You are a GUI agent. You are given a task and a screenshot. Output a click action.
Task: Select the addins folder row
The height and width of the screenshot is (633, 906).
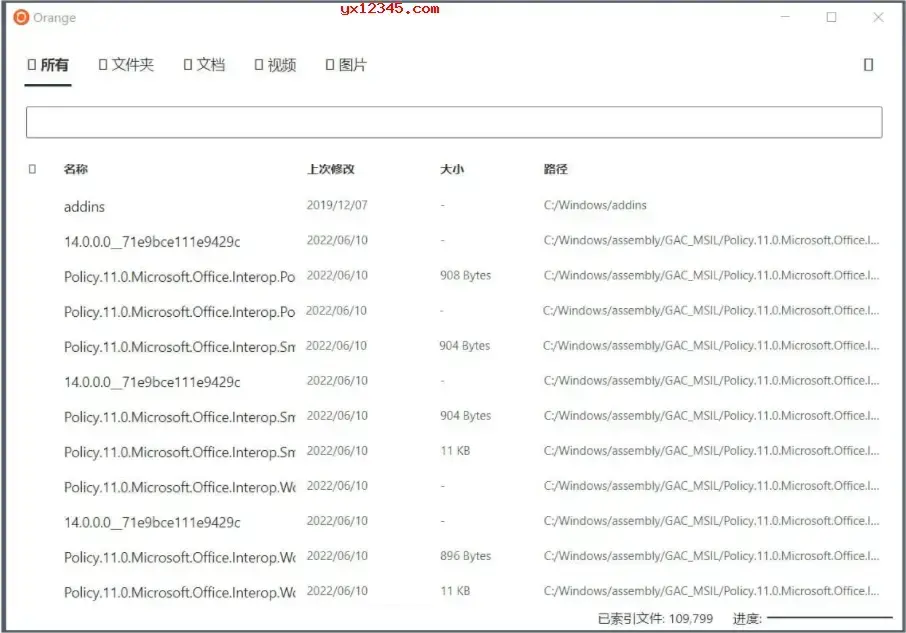point(454,206)
